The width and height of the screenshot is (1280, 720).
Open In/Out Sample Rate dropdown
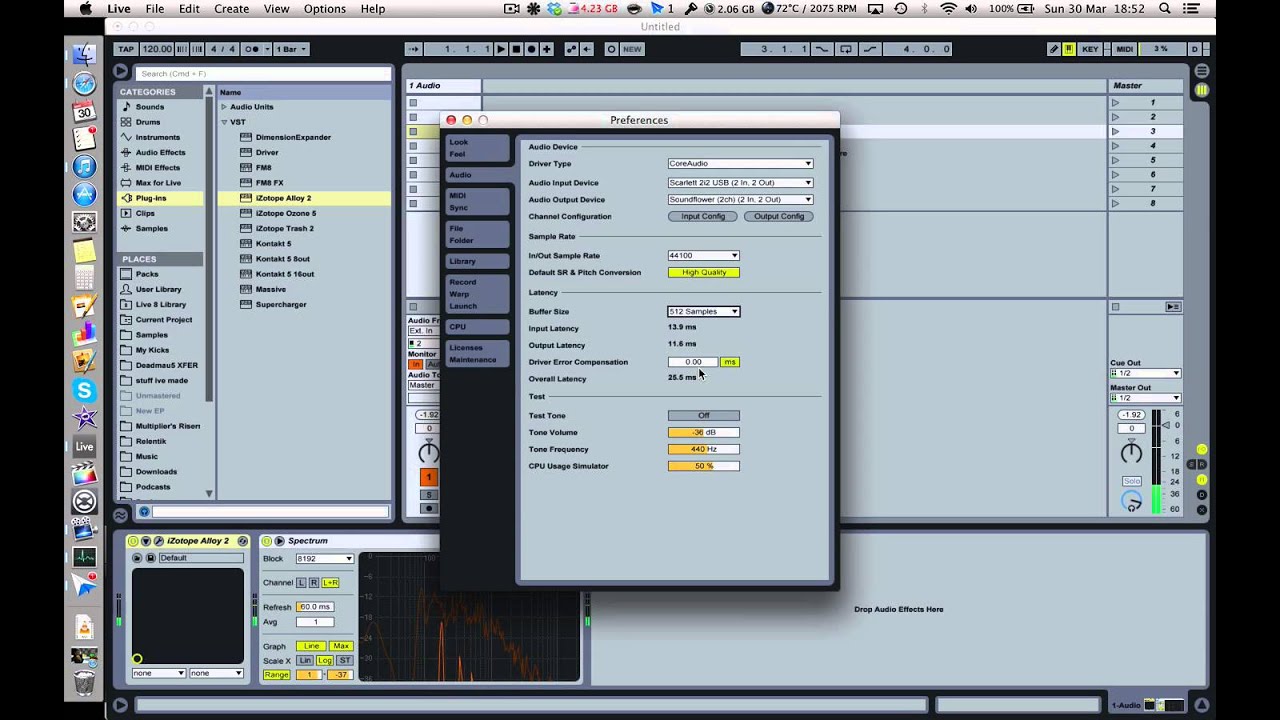pyautogui.click(x=704, y=255)
